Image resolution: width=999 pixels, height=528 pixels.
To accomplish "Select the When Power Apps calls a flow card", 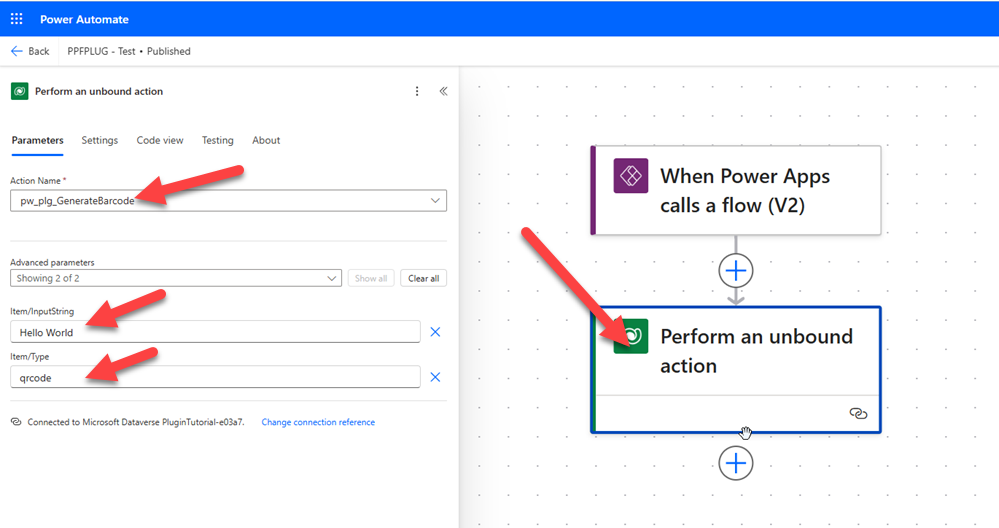I will pyautogui.click(x=736, y=190).
